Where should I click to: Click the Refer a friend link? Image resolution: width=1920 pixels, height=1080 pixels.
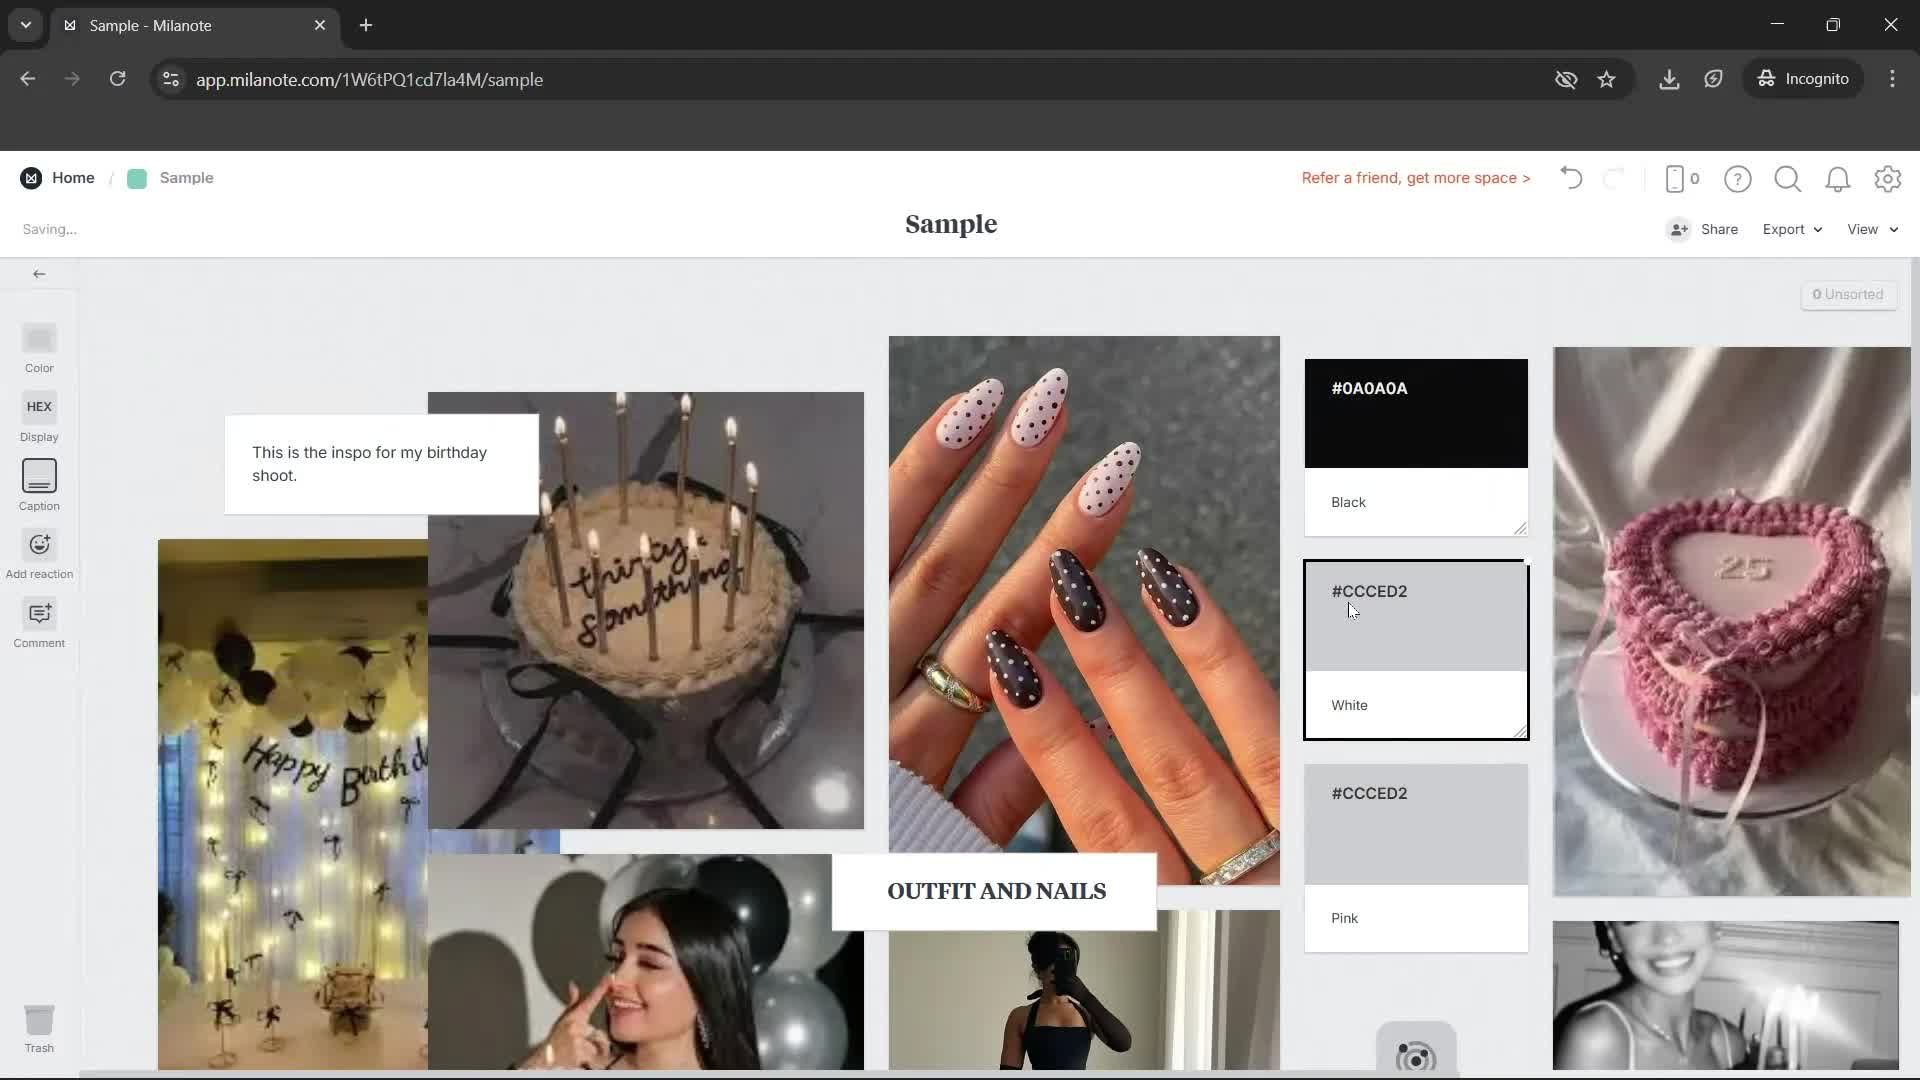click(1415, 178)
